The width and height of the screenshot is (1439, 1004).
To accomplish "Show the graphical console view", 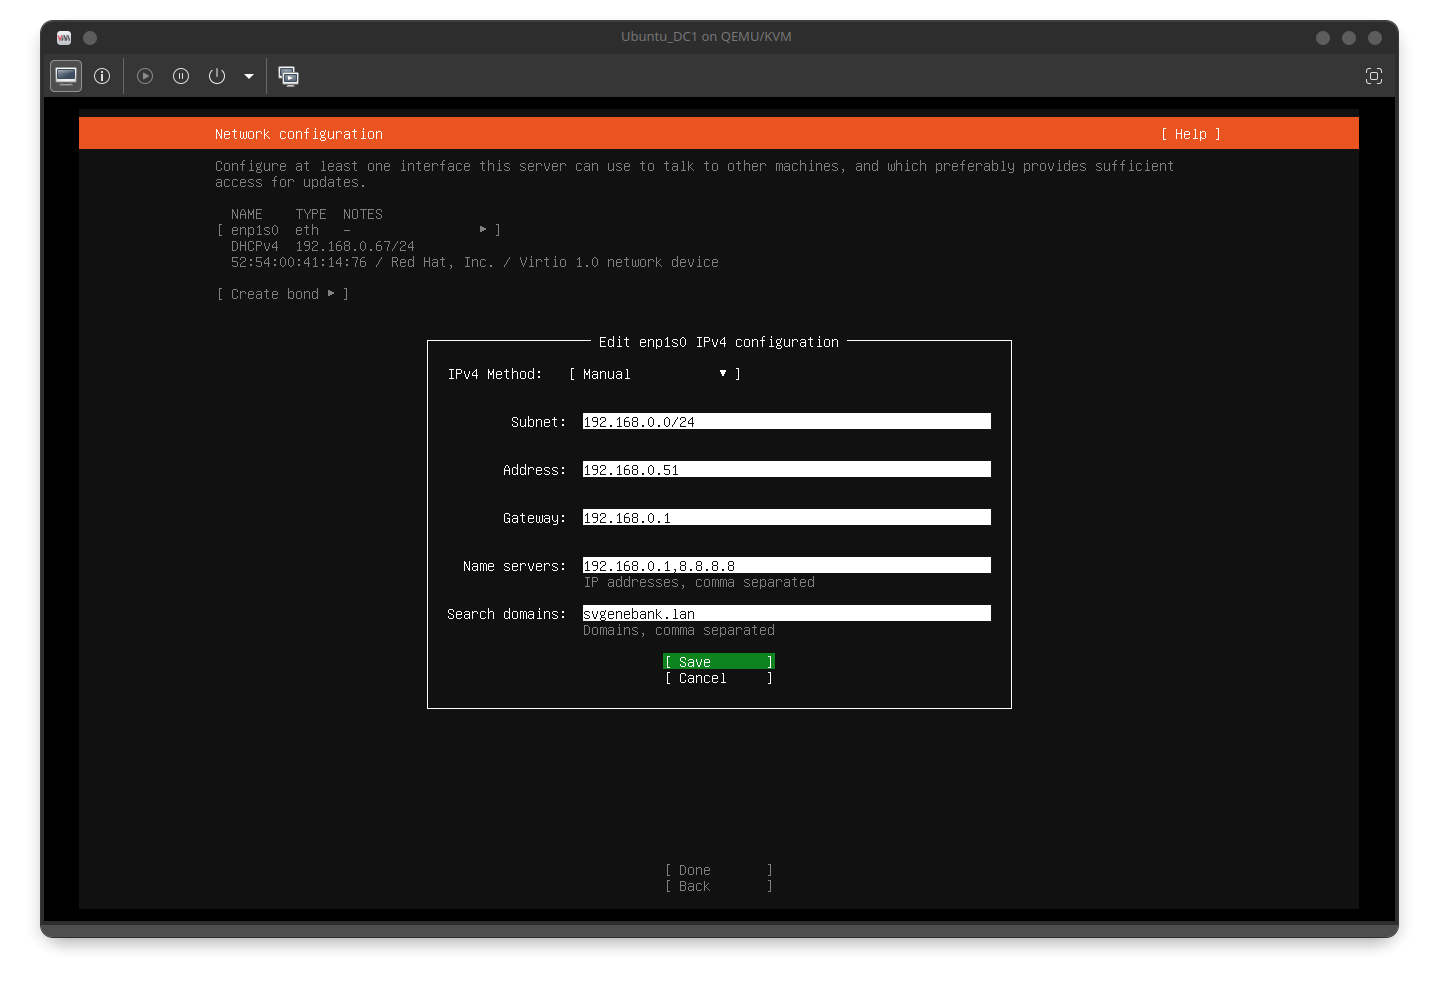I will point(66,76).
